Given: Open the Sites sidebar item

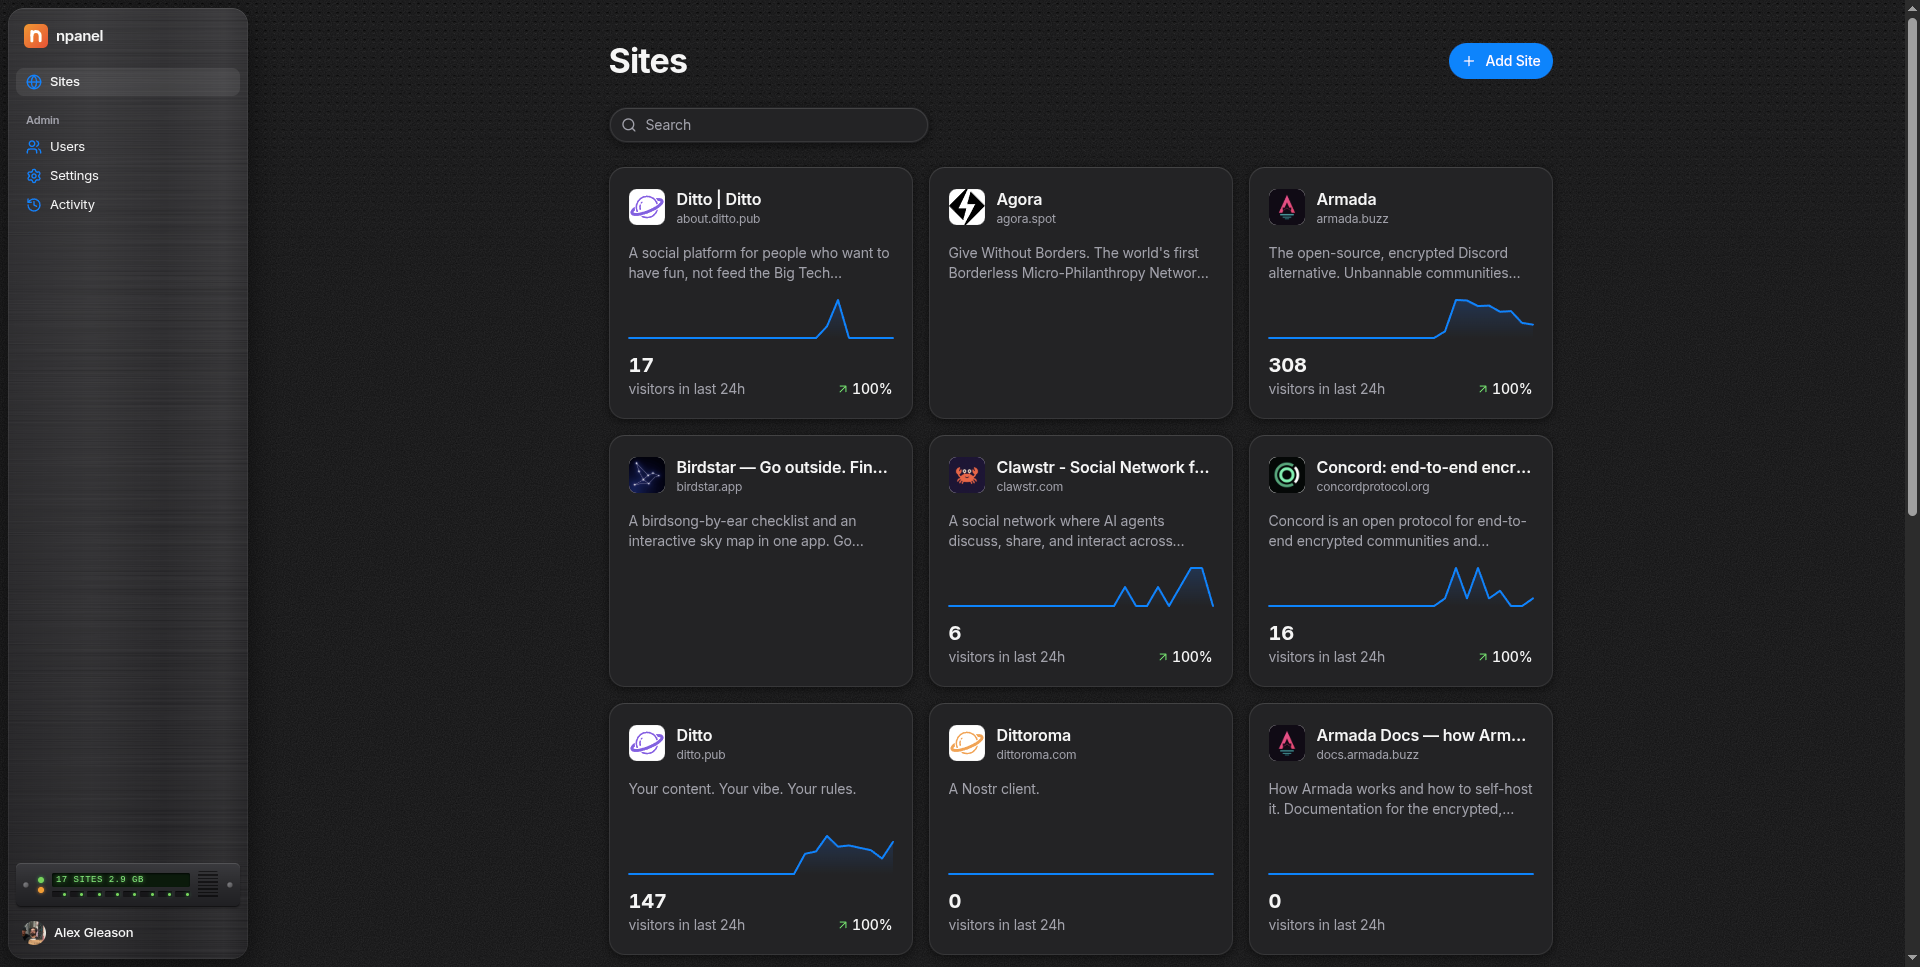Looking at the screenshot, I should pos(128,82).
